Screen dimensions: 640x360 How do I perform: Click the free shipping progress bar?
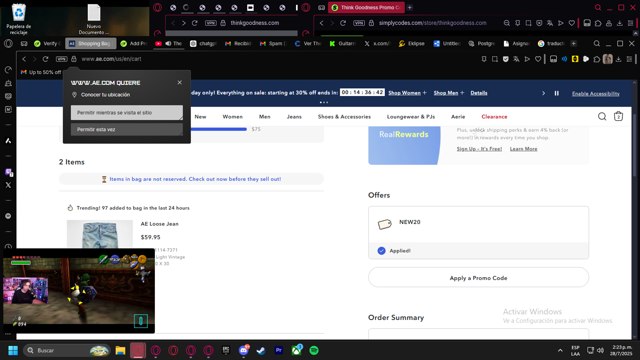[219, 129]
